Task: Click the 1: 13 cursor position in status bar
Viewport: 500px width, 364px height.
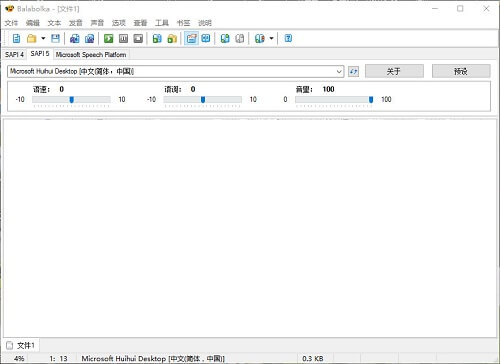Action: 58,359
